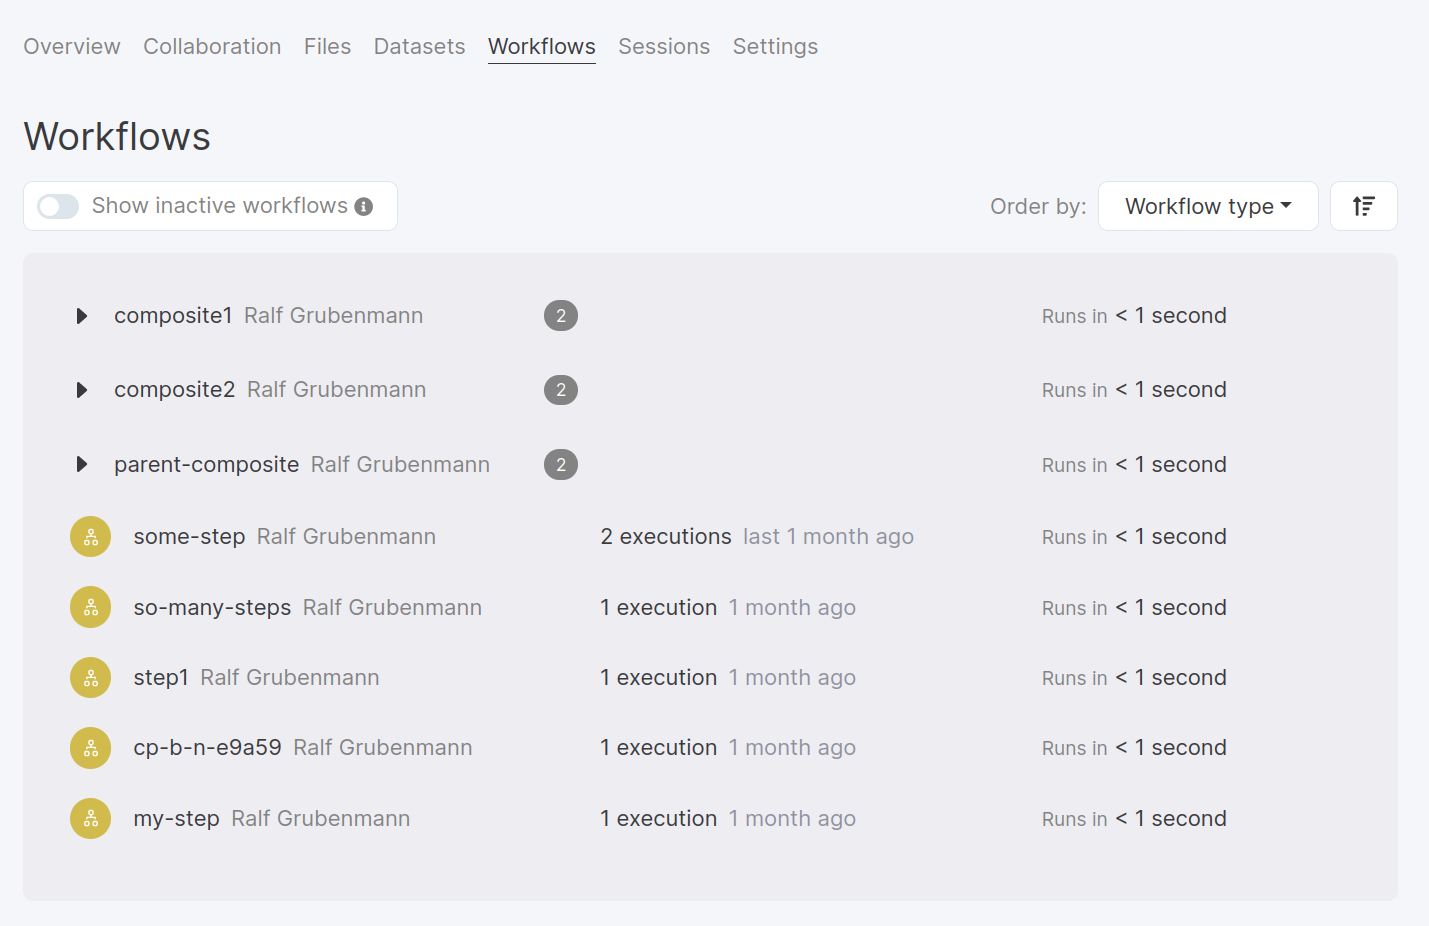This screenshot has width=1429, height=926.
Task: Expand the composite2 workflow row
Action: [x=82, y=390]
